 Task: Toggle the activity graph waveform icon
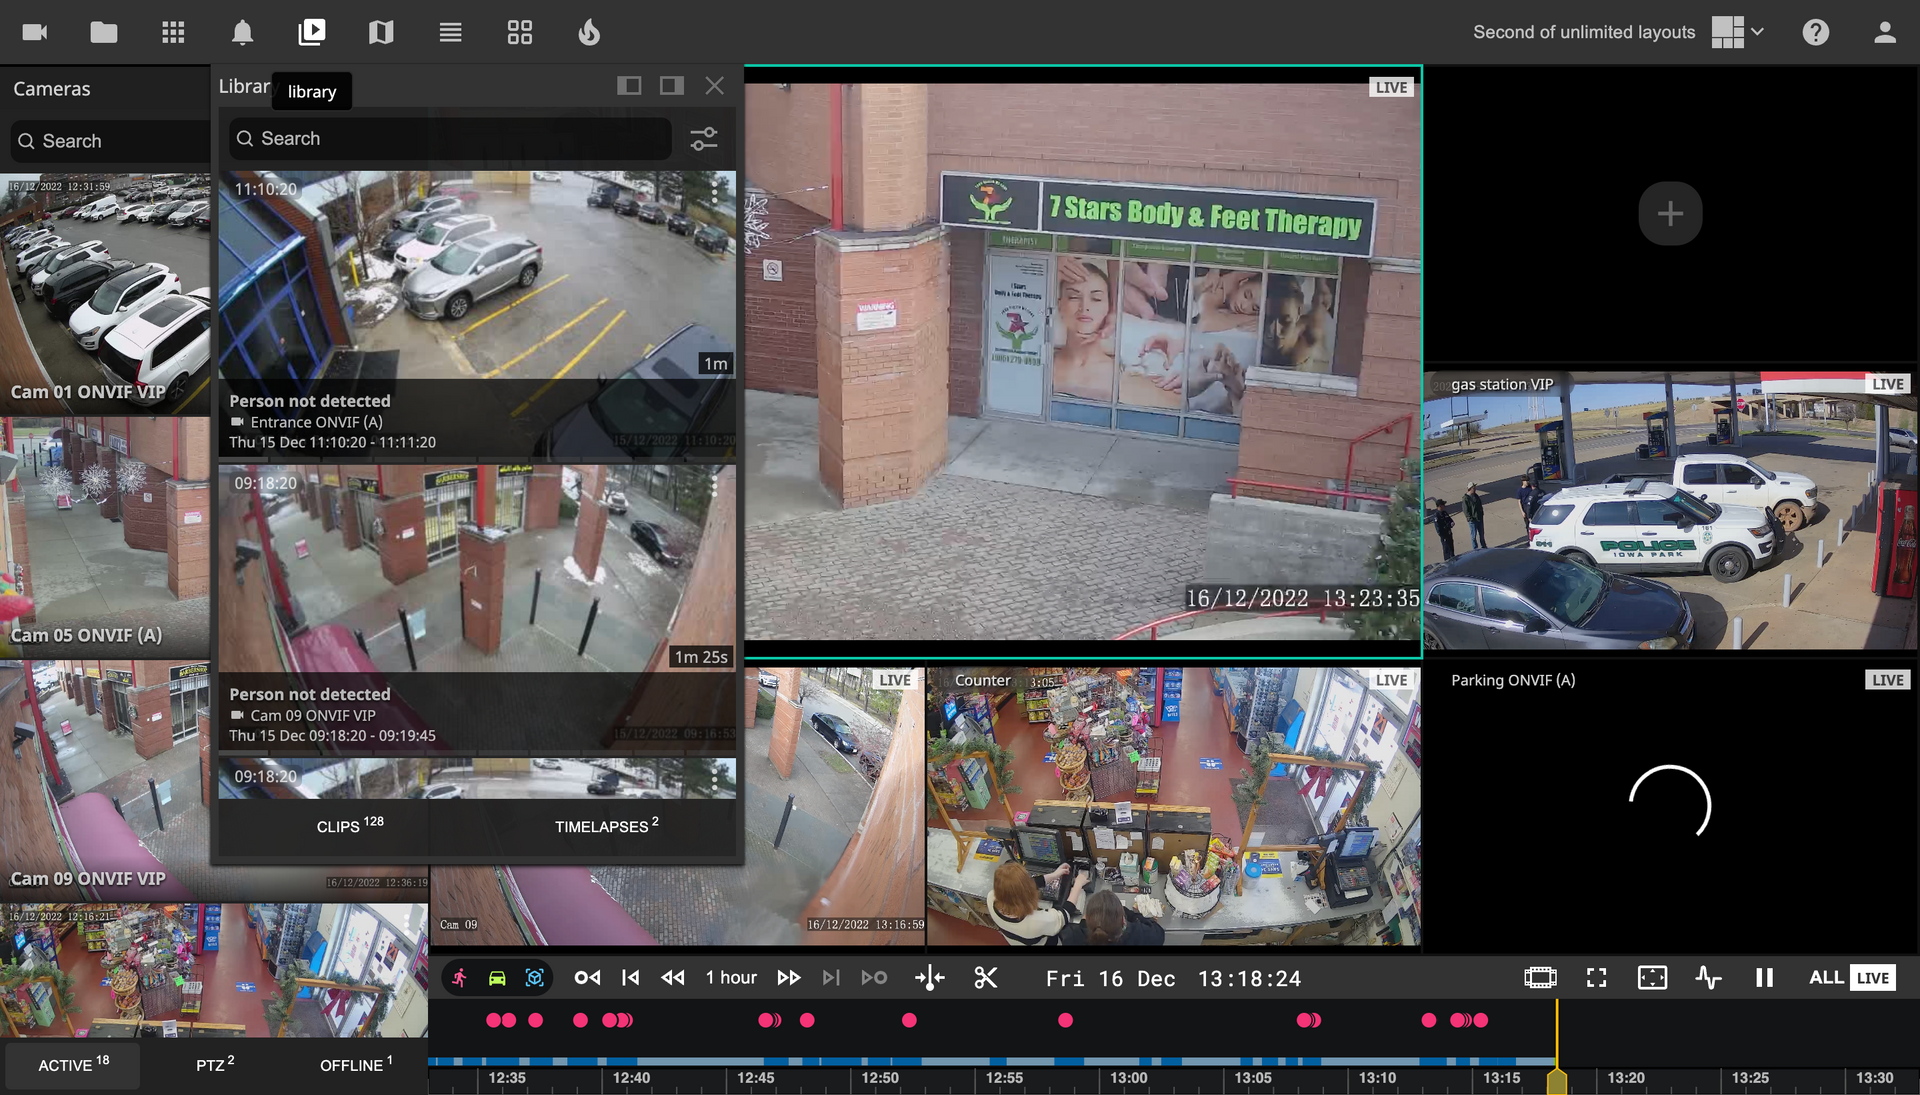[x=1709, y=978]
